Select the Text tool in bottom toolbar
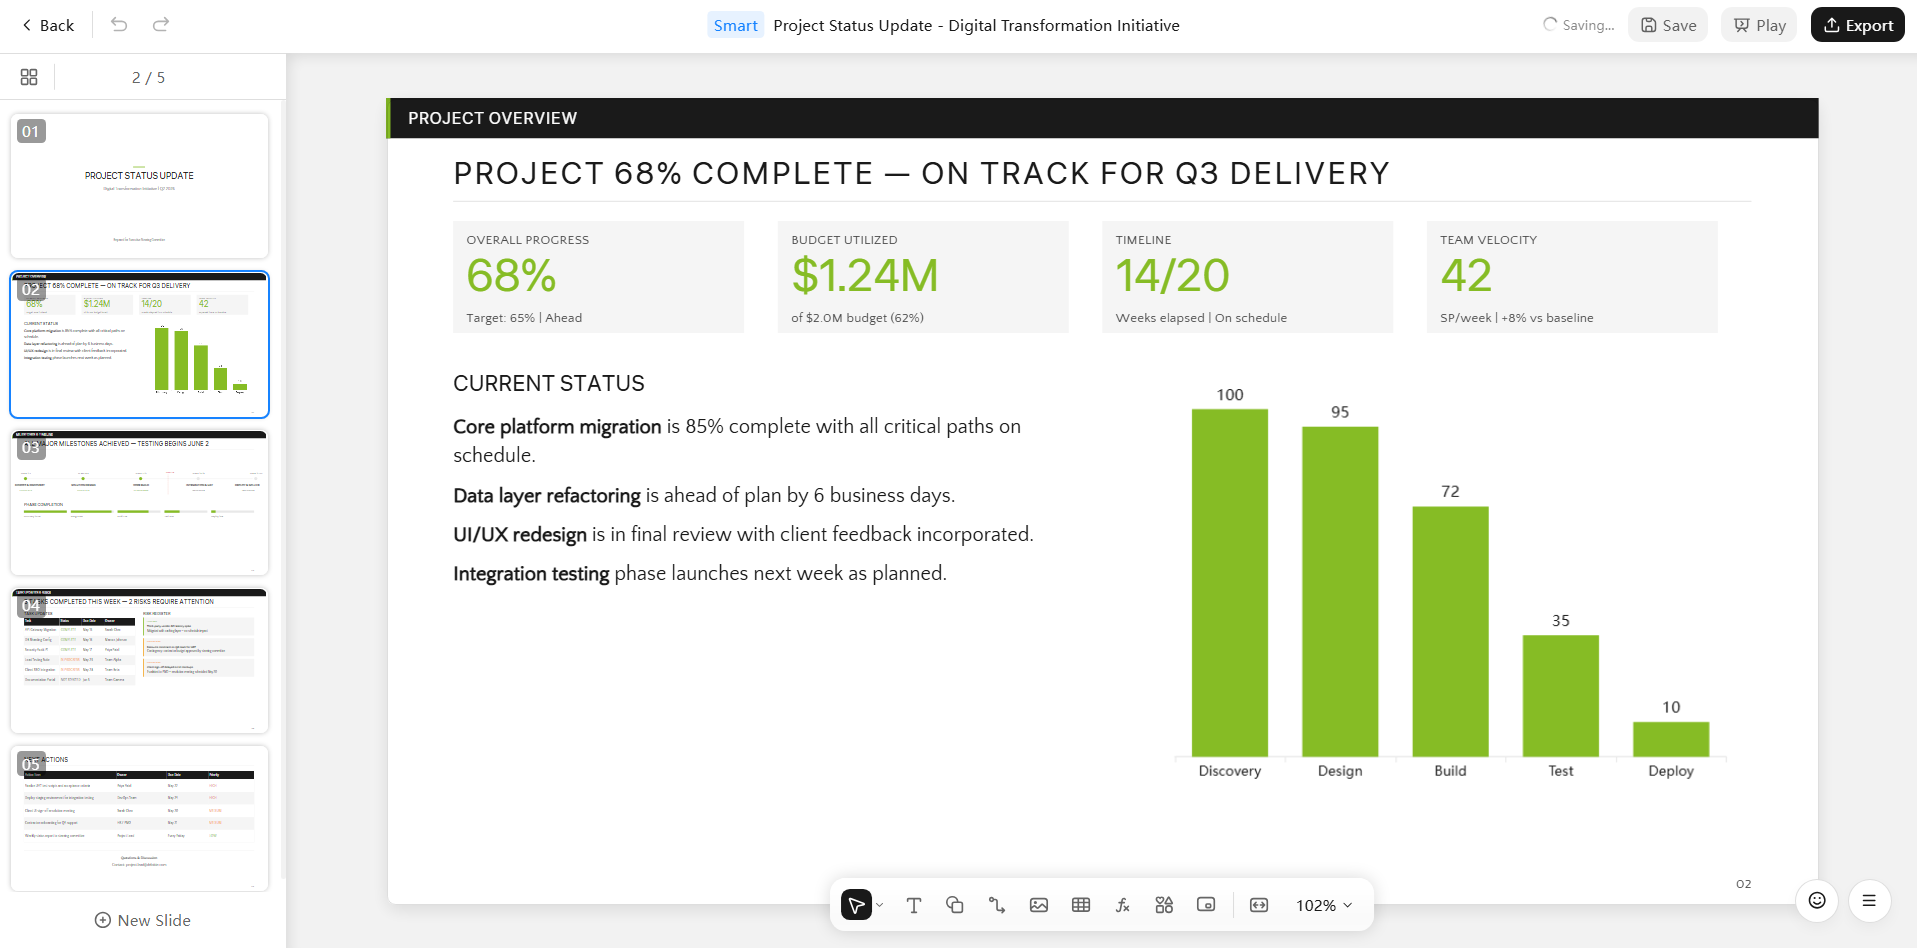Image resolution: width=1917 pixels, height=948 pixels. point(913,905)
